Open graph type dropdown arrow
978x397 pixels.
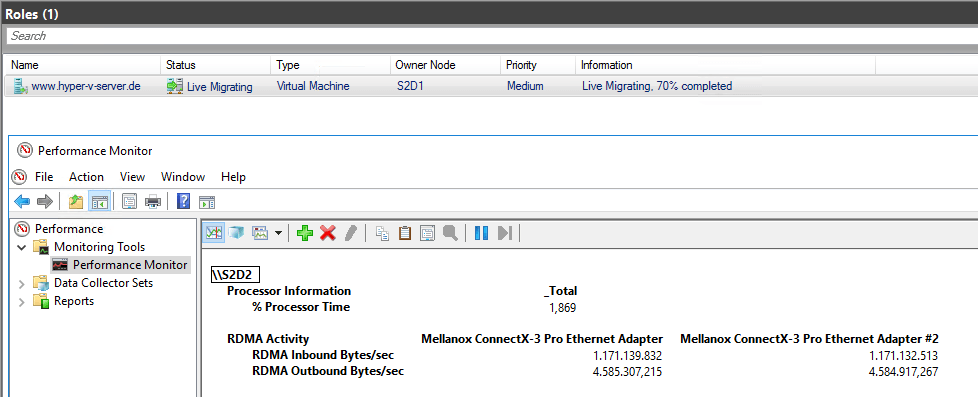[278, 233]
